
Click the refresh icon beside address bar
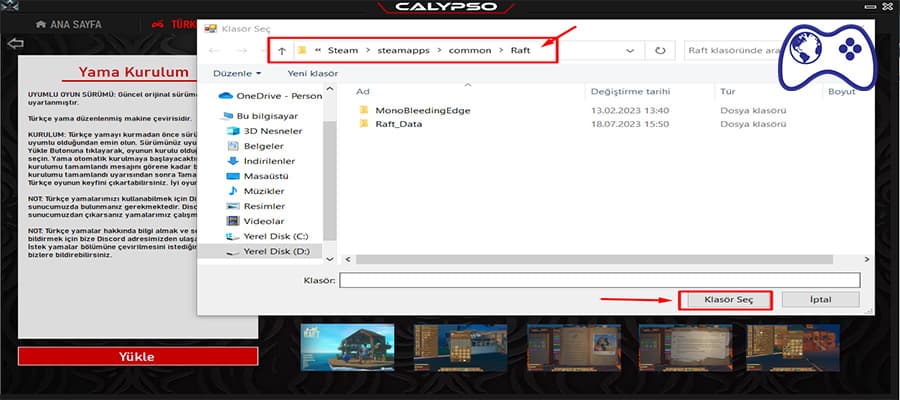tap(660, 50)
